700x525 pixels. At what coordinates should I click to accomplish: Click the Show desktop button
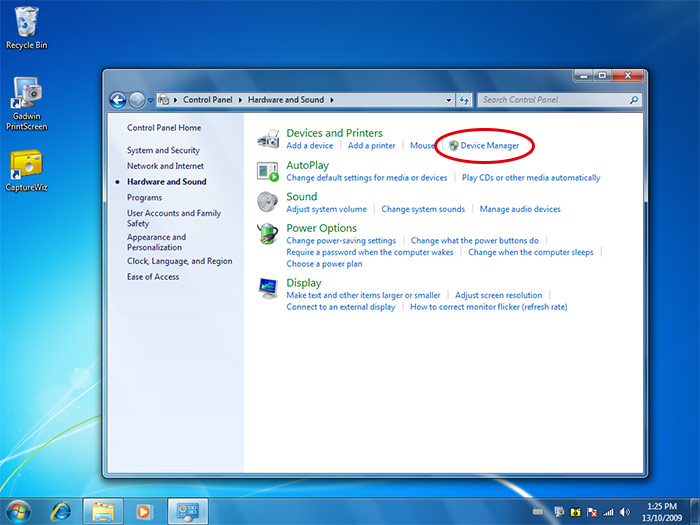click(695, 512)
